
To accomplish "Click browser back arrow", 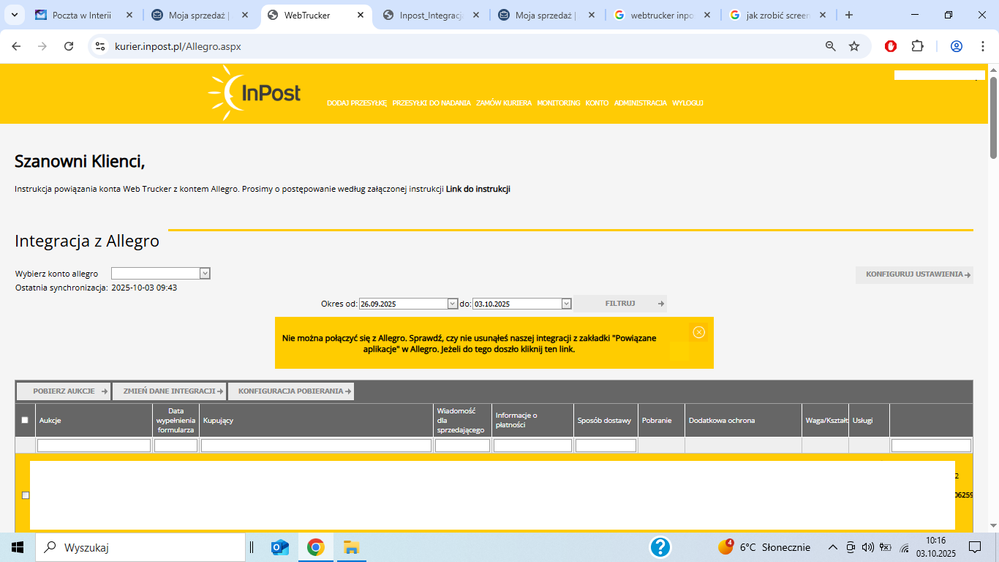I will (x=16, y=46).
